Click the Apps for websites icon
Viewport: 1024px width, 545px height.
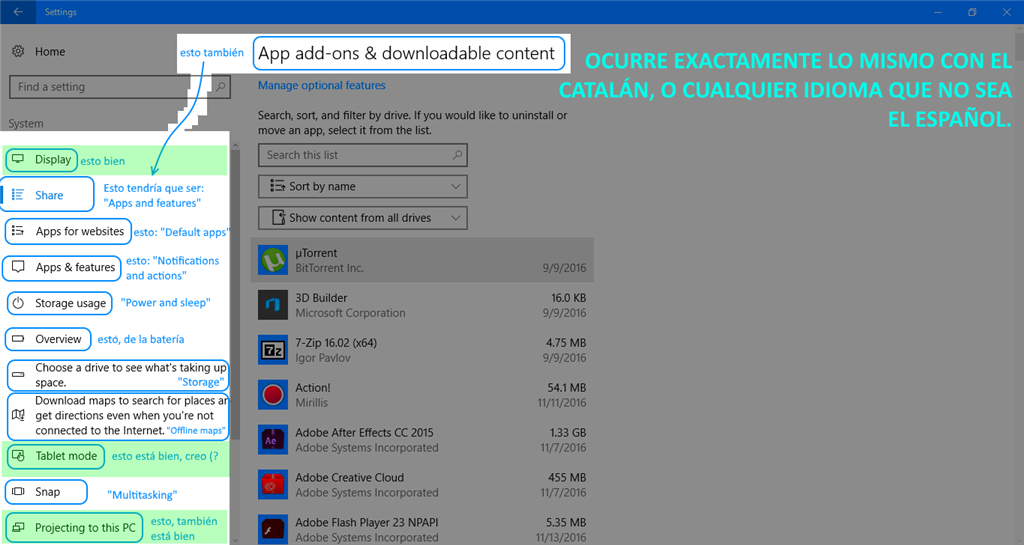point(18,231)
